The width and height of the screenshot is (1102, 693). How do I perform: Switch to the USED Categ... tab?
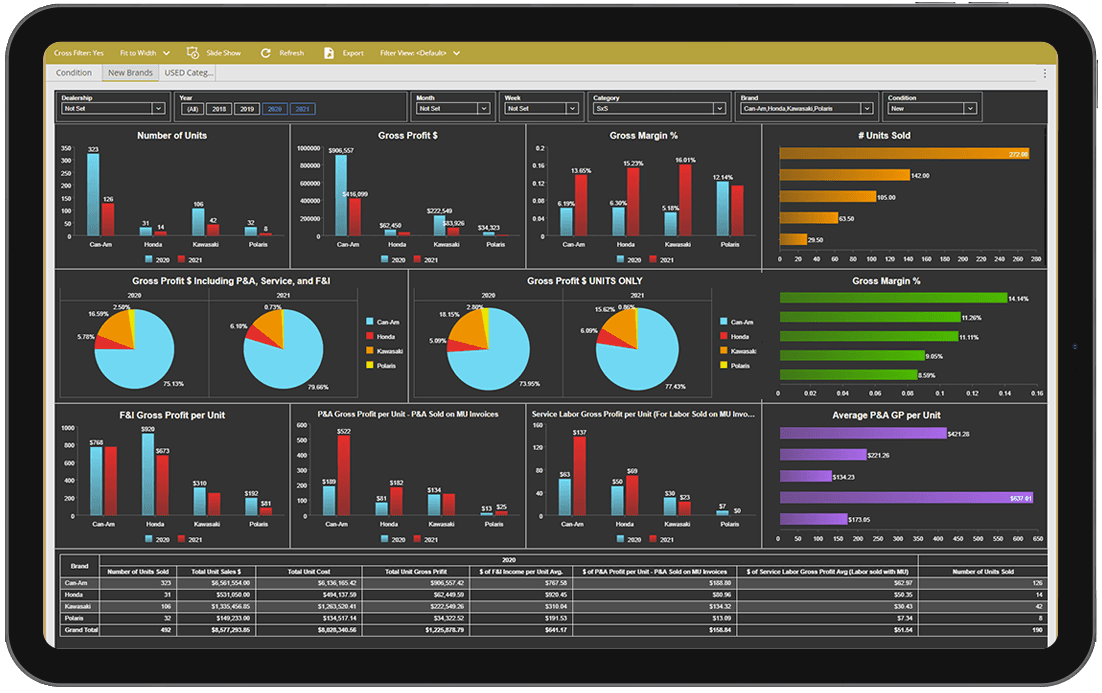click(x=189, y=73)
